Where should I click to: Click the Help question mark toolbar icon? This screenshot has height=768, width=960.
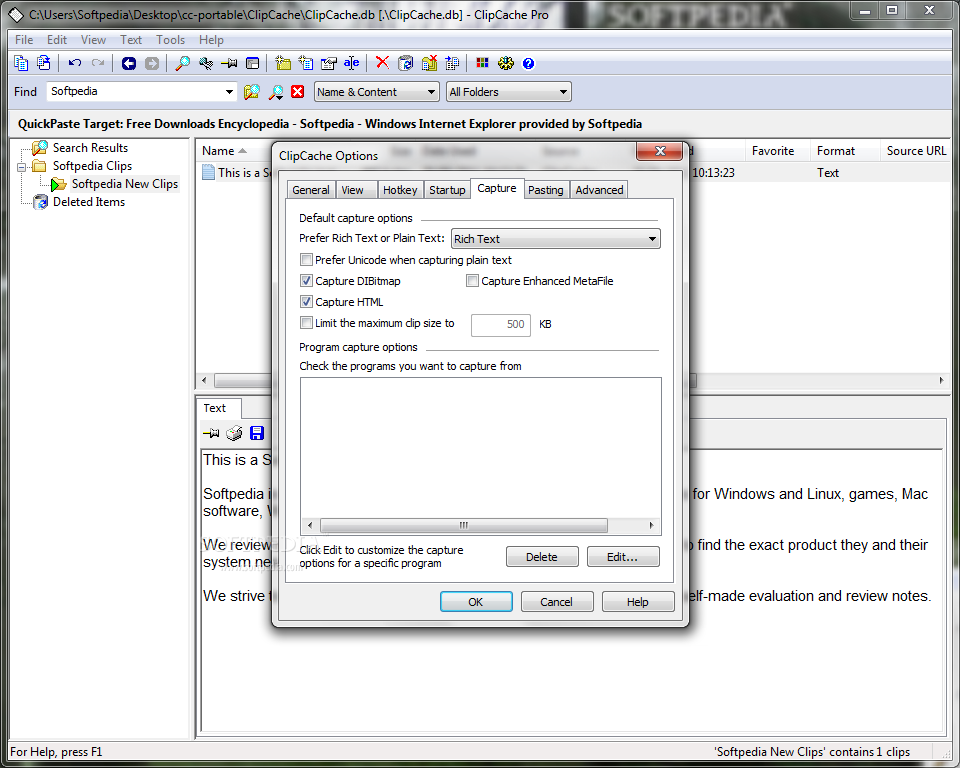(x=528, y=63)
